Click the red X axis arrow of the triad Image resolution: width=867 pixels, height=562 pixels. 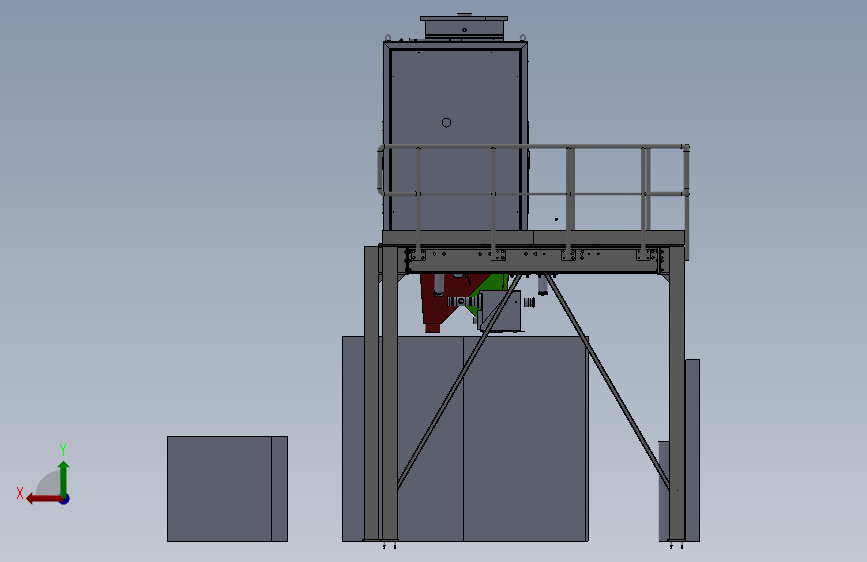point(44,499)
